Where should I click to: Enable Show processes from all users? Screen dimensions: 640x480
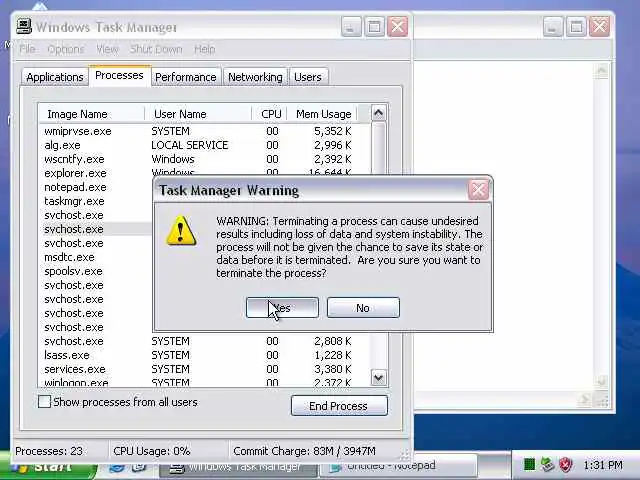[44, 402]
